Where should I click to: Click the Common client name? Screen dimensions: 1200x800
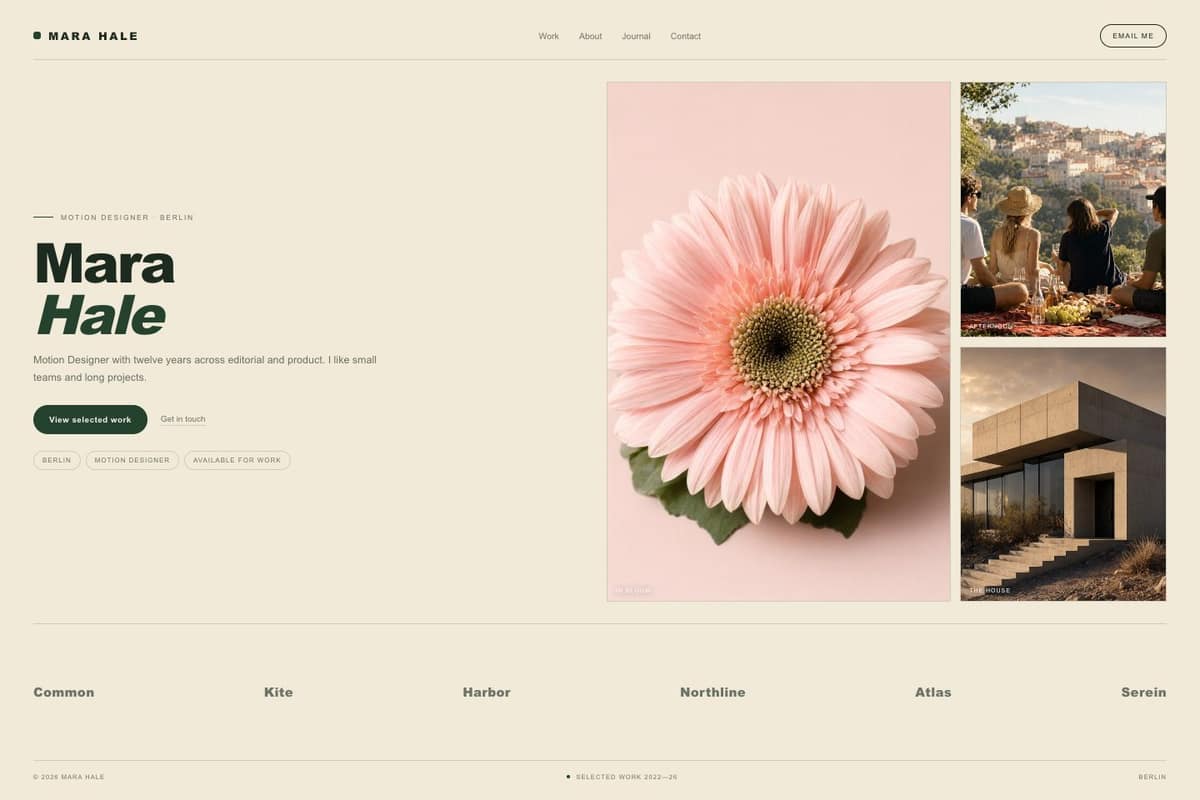pyautogui.click(x=64, y=692)
